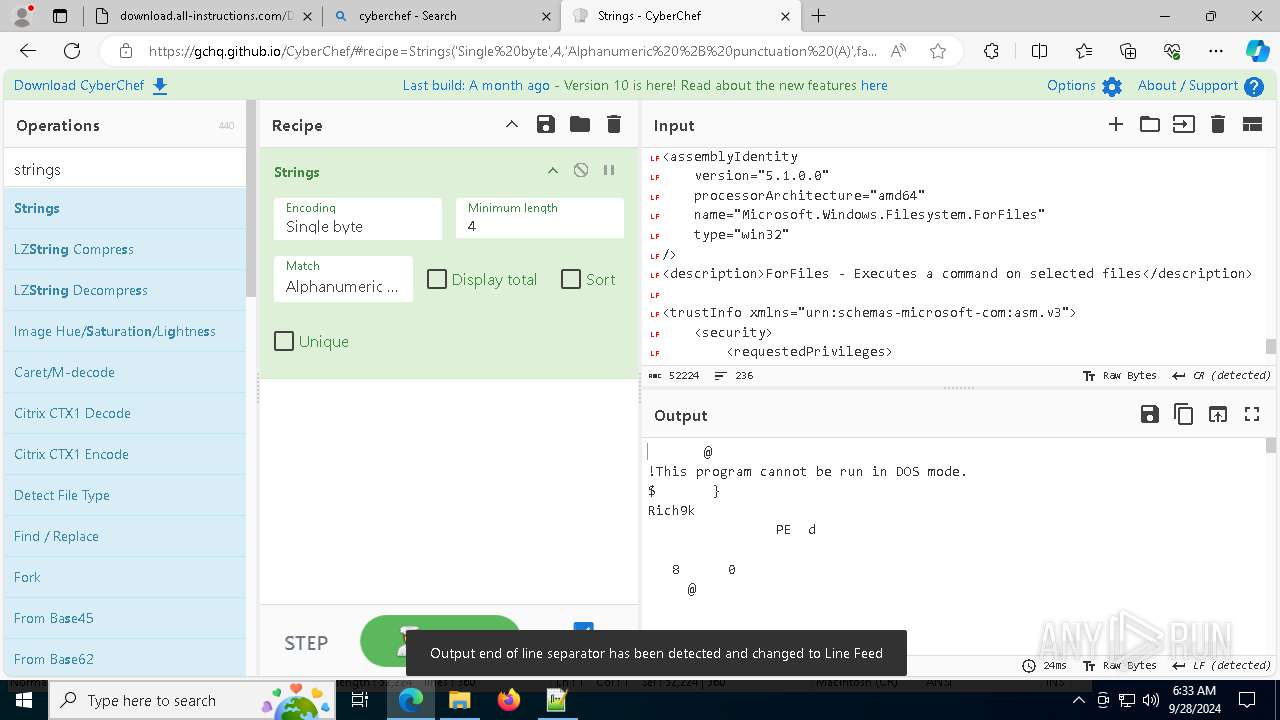Choose Find / Replace operation
Viewport: 1280px width, 720px height.
[125, 536]
